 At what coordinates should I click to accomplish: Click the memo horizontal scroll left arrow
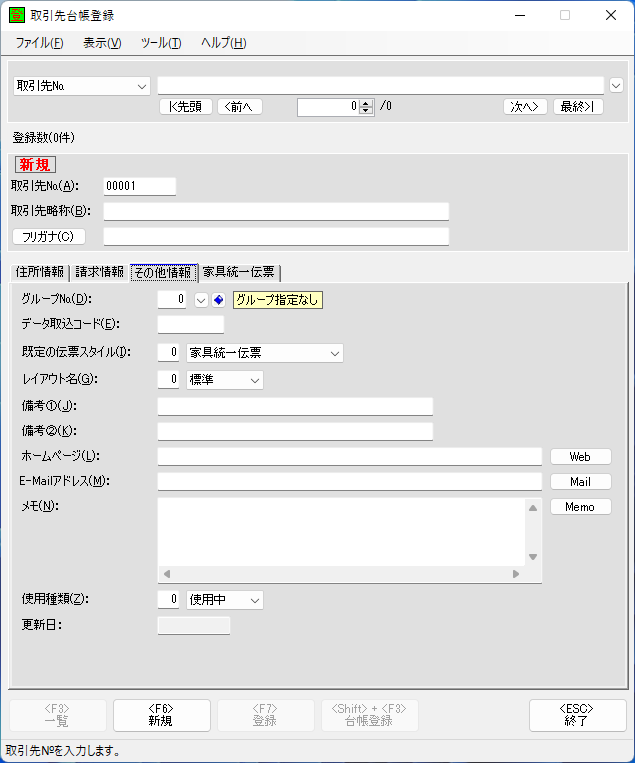[x=167, y=574]
